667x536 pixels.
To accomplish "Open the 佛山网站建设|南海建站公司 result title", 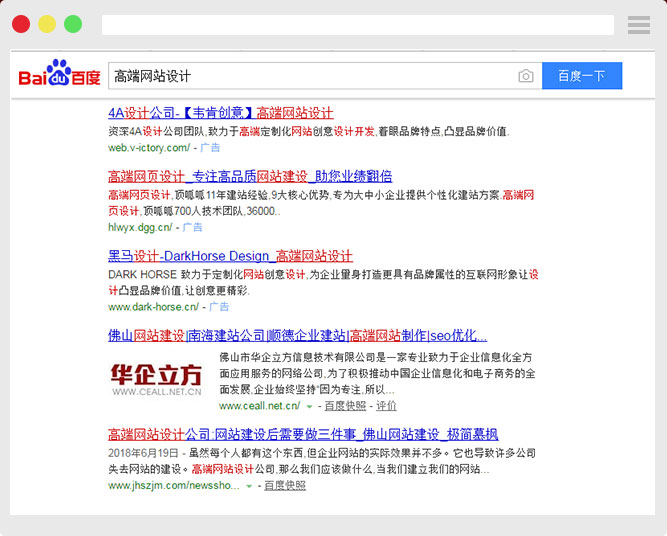I will [x=297, y=335].
